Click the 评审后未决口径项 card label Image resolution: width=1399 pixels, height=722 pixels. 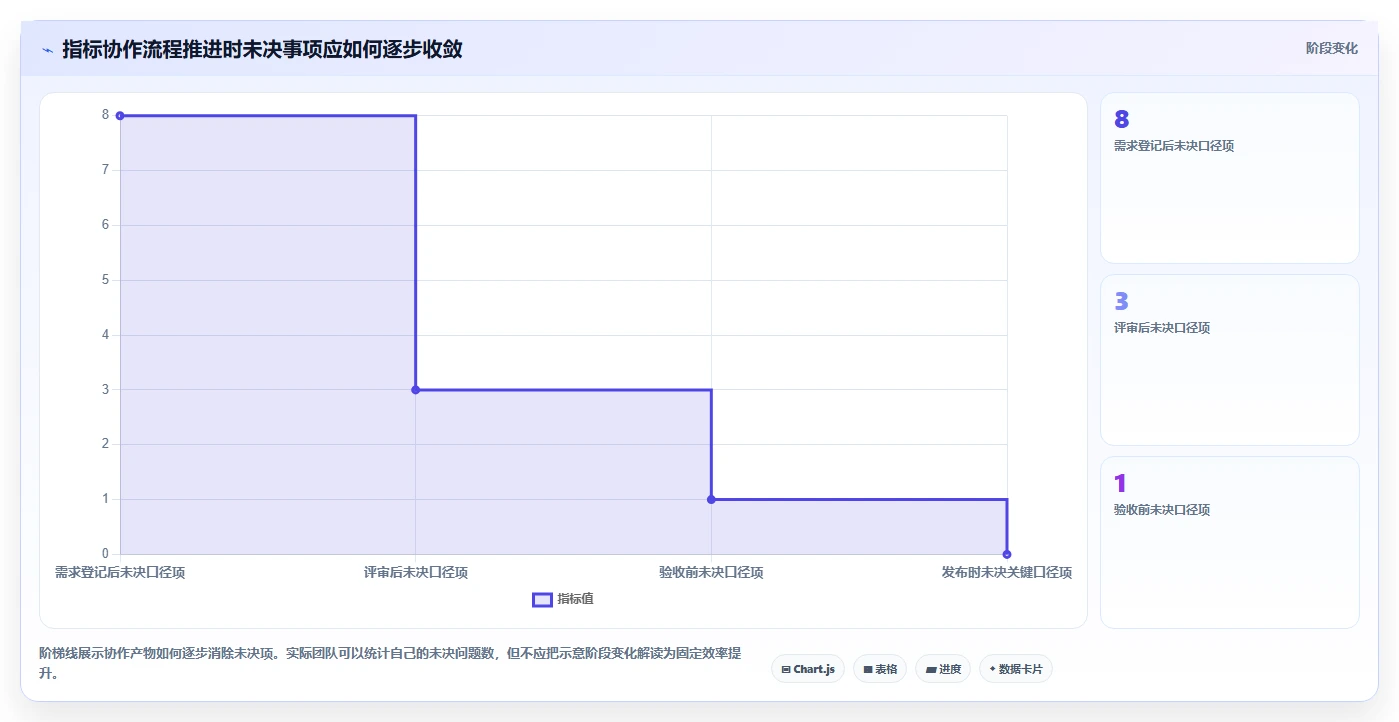tap(1162, 328)
